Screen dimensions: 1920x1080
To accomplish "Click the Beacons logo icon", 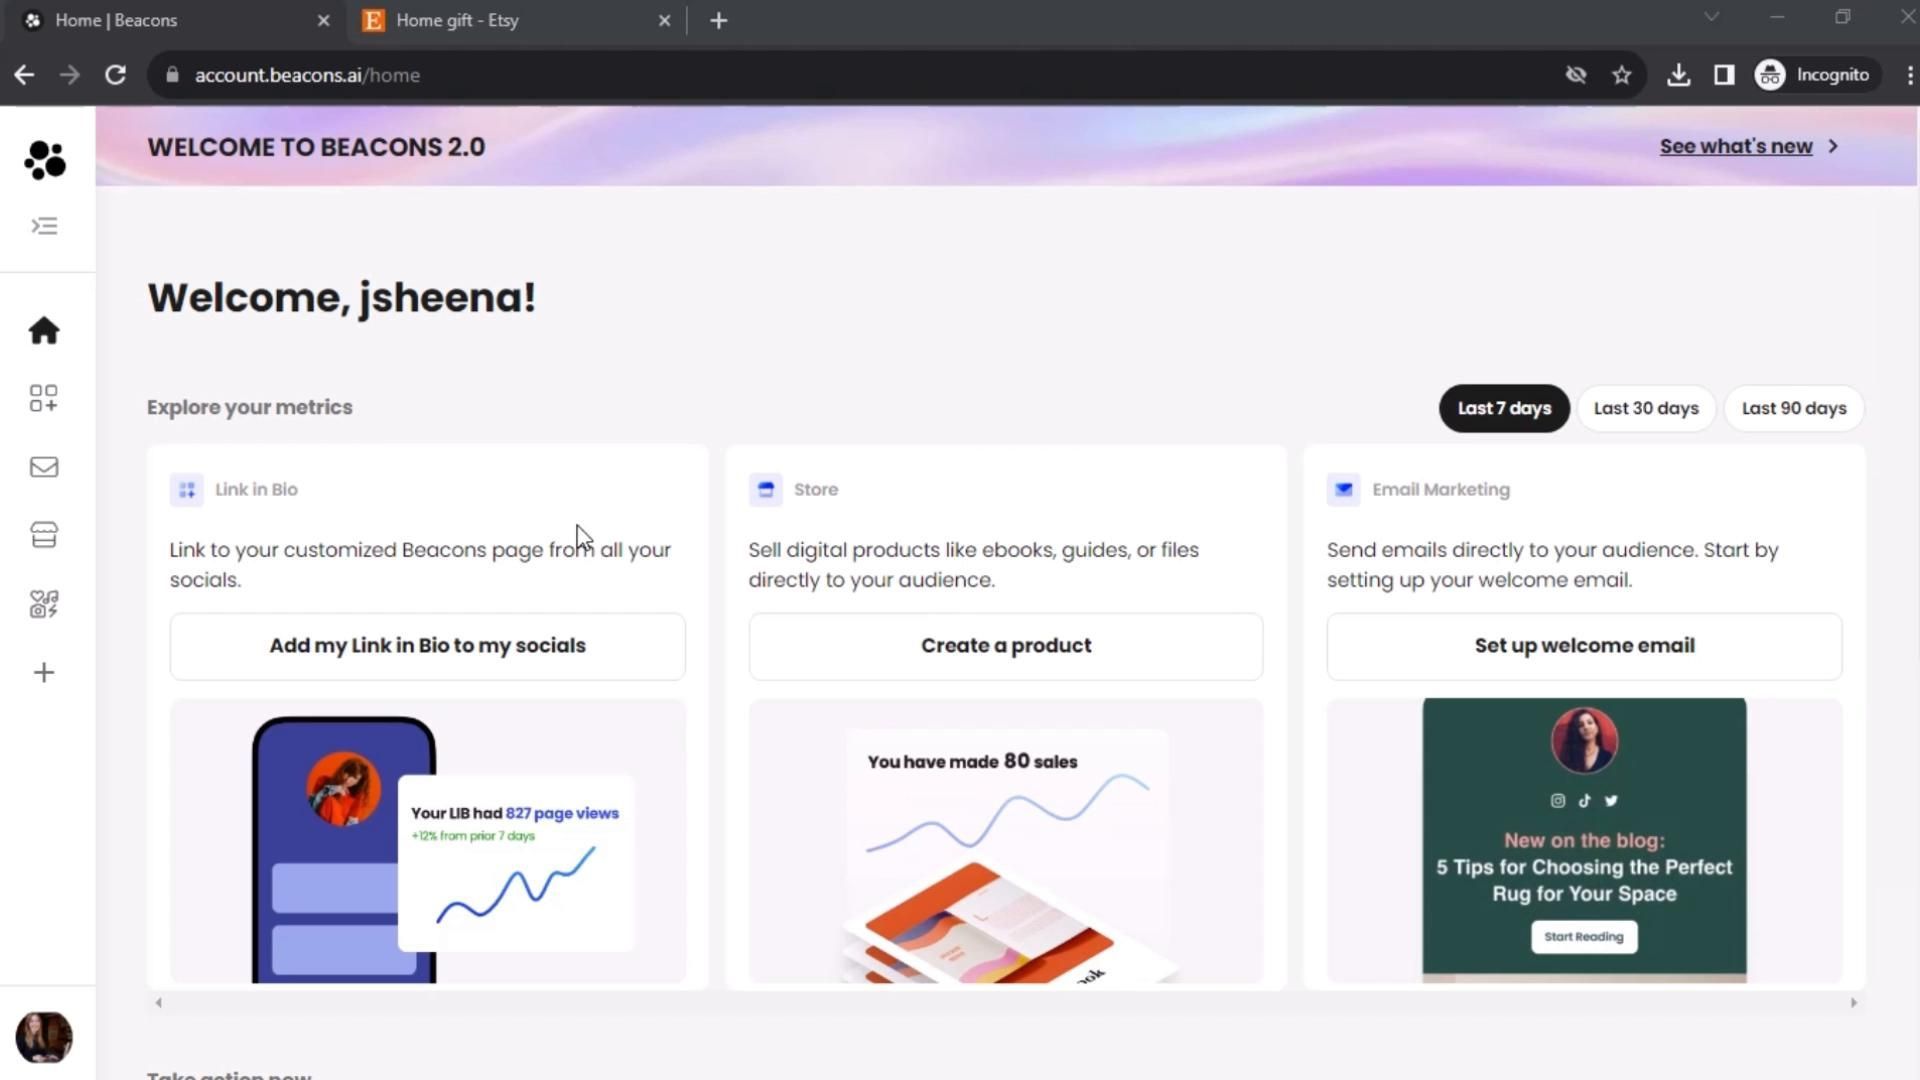I will pyautogui.click(x=45, y=160).
